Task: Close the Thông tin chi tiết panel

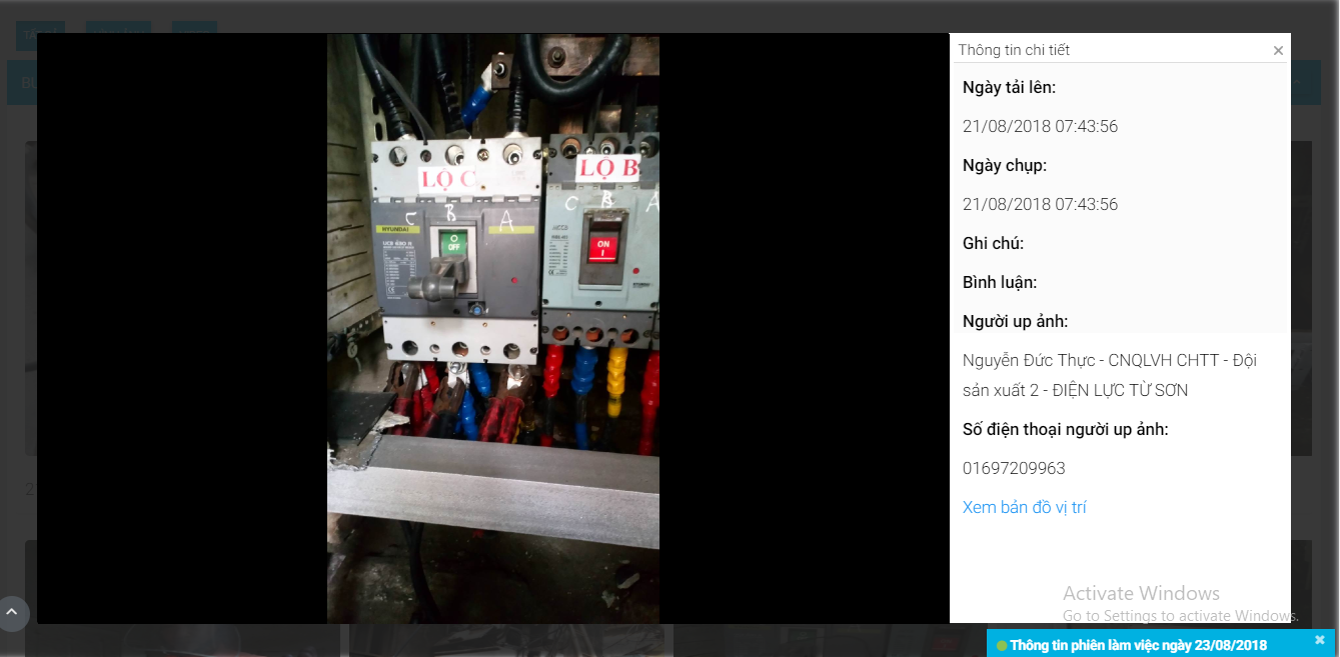Action: [x=1278, y=51]
